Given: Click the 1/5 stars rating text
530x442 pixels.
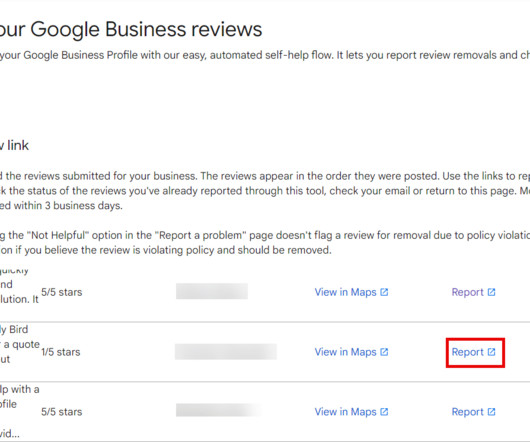Looking at the screenshot, I should (x=61, y=352).
